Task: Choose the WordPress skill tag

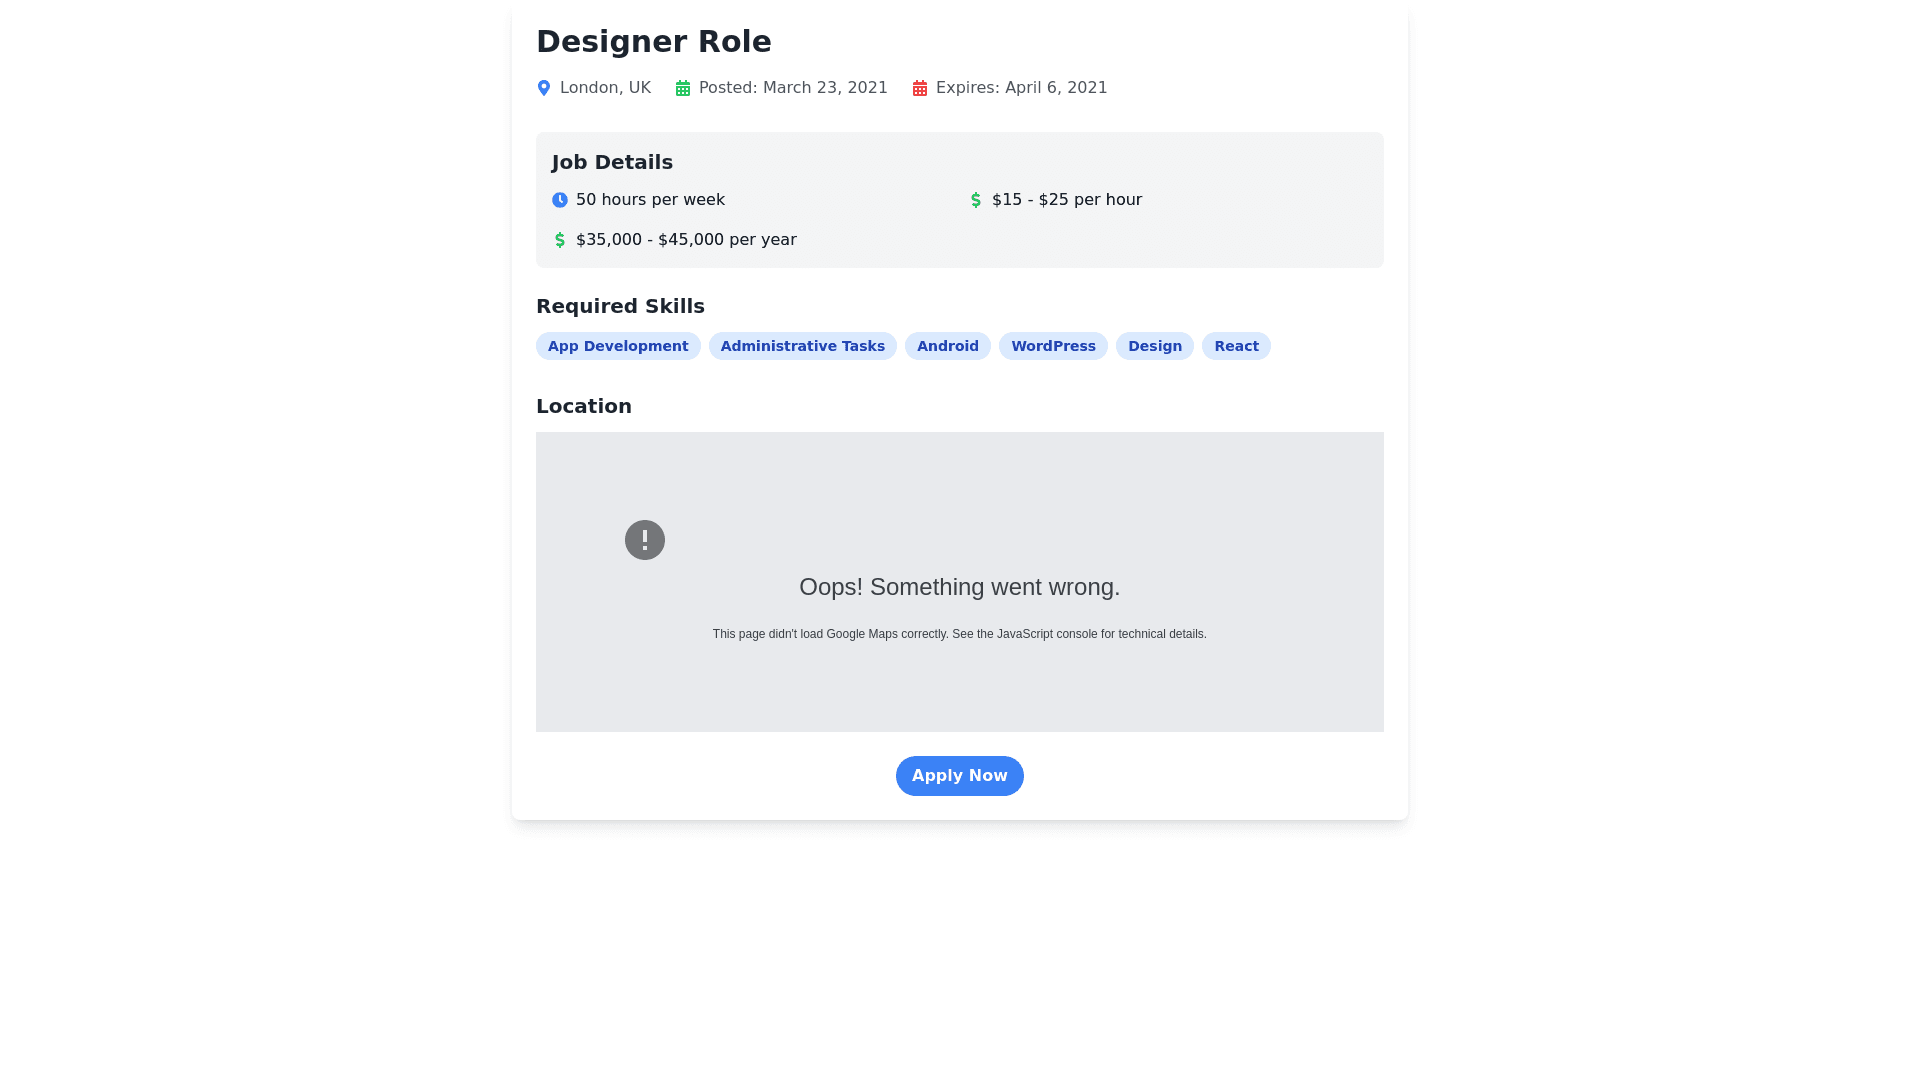Action: (1053, 346)
